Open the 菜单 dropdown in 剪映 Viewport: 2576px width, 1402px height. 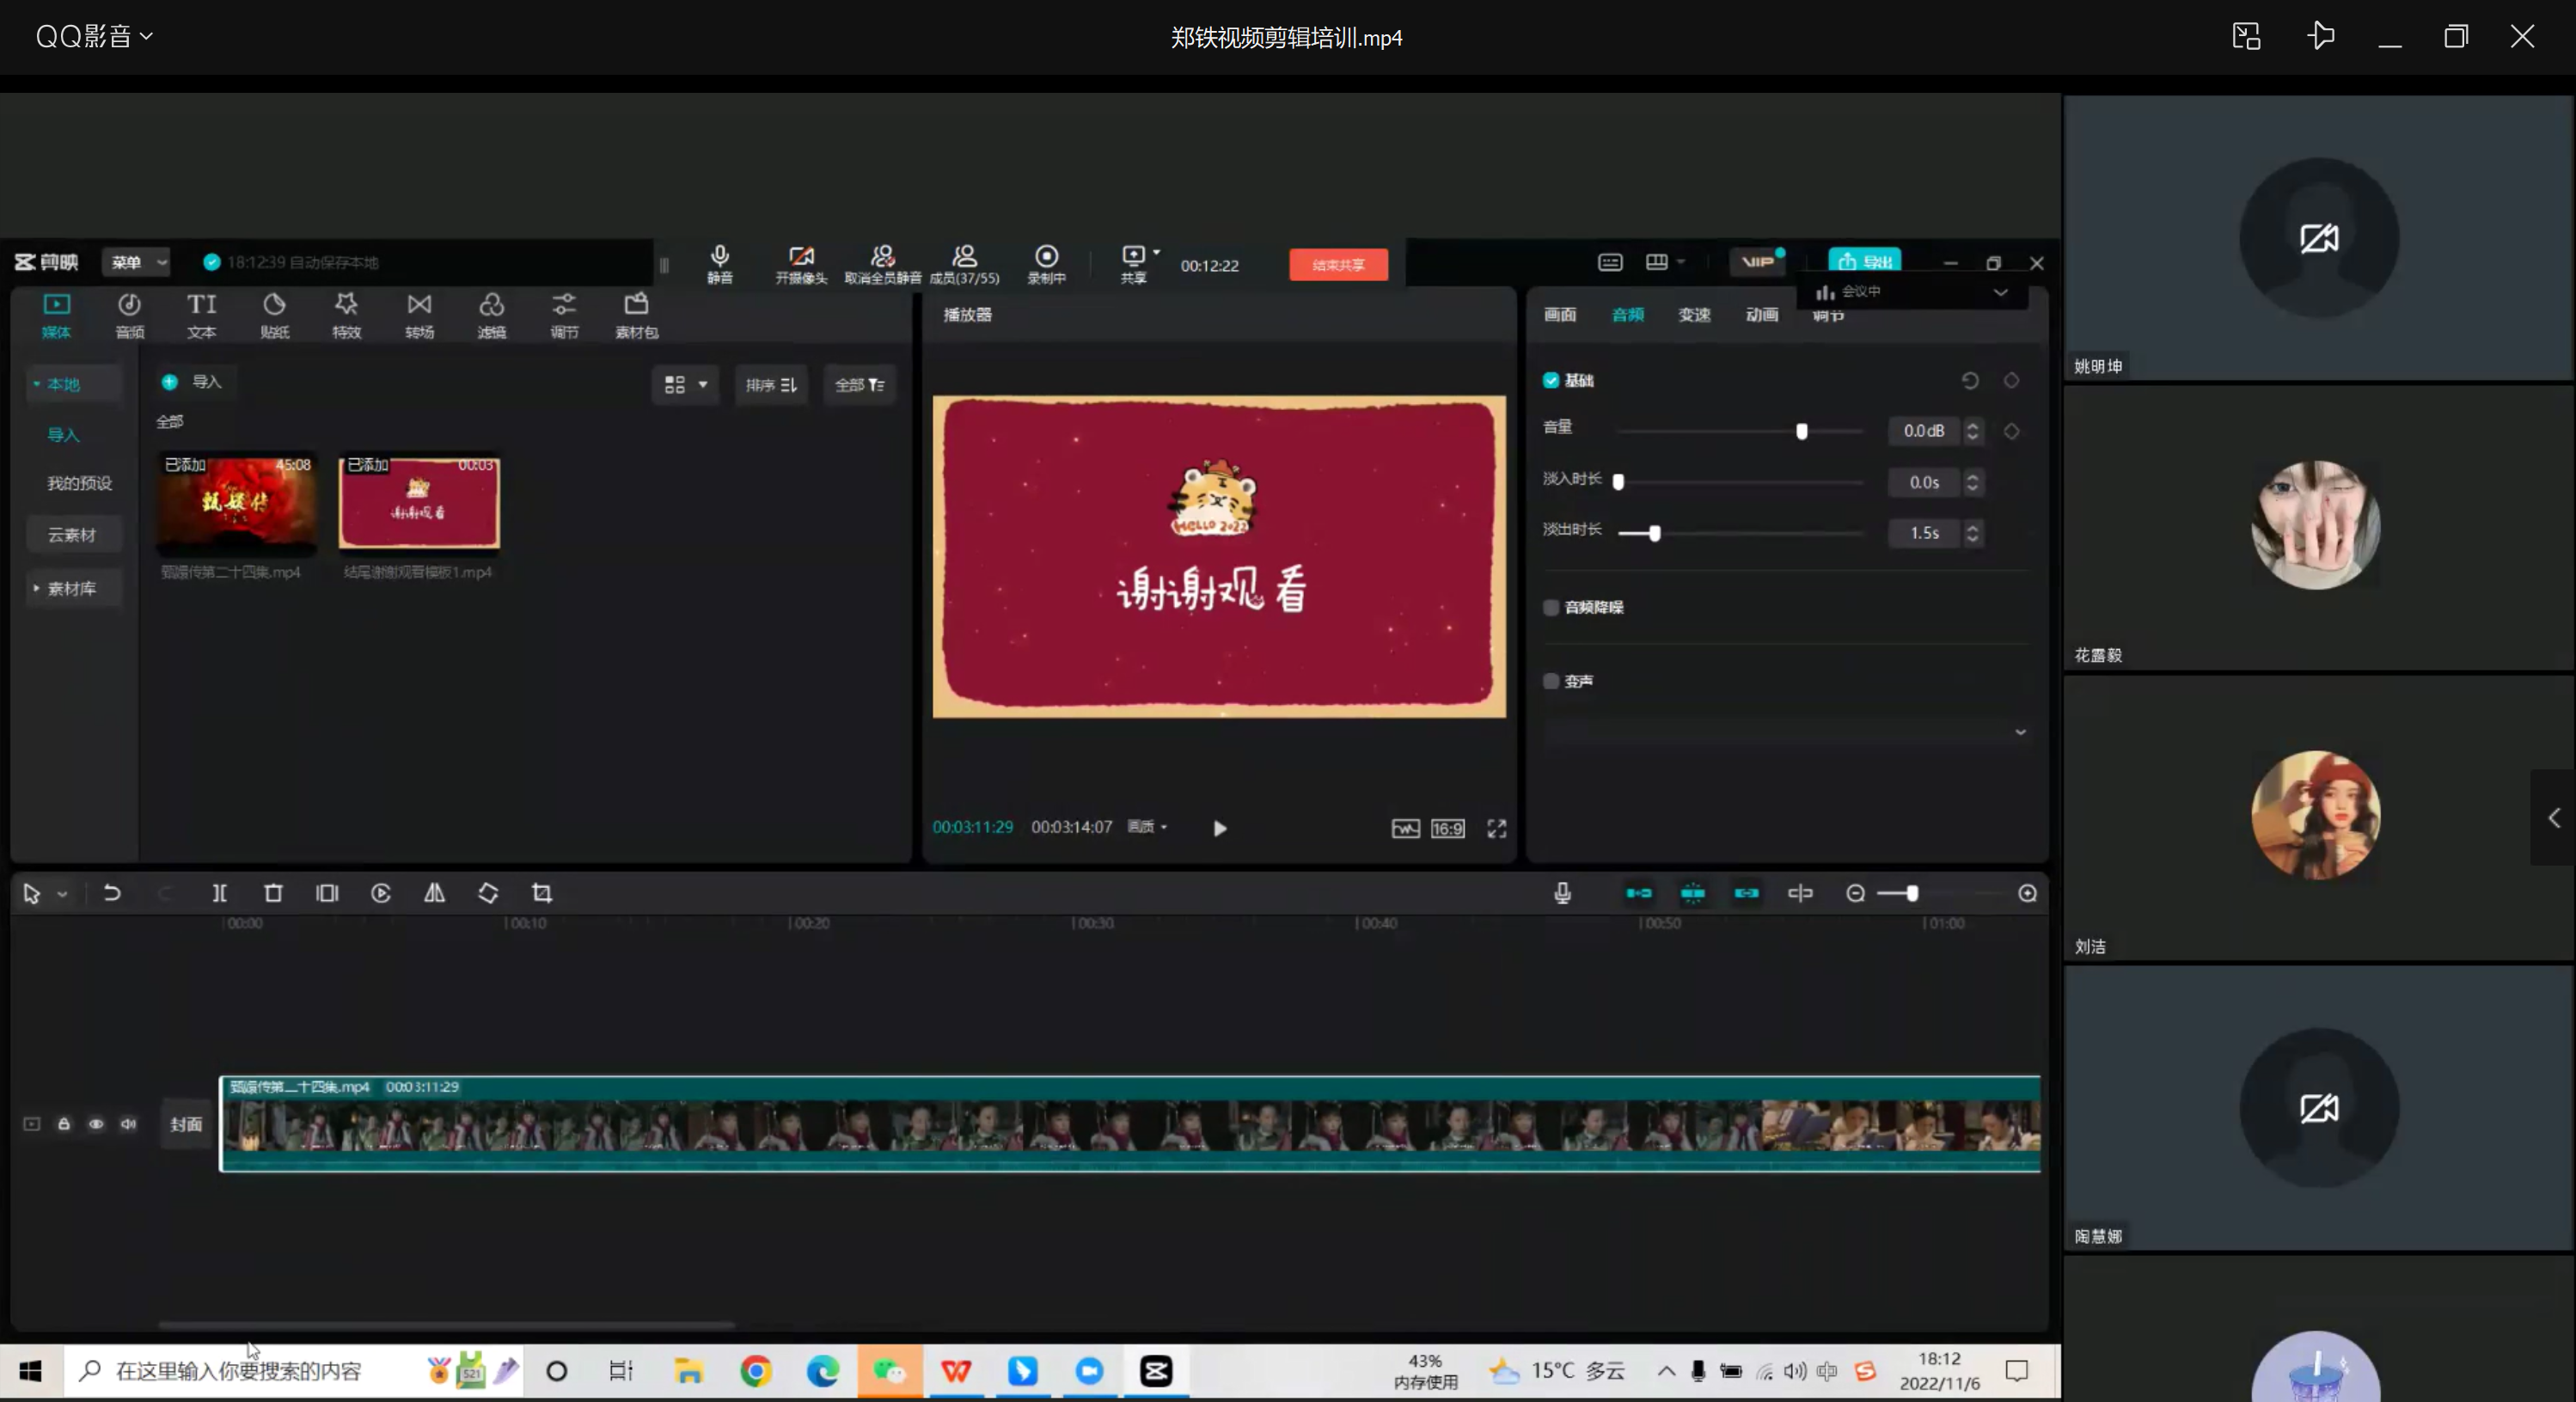pyautogui.click(x=137, y=262)
